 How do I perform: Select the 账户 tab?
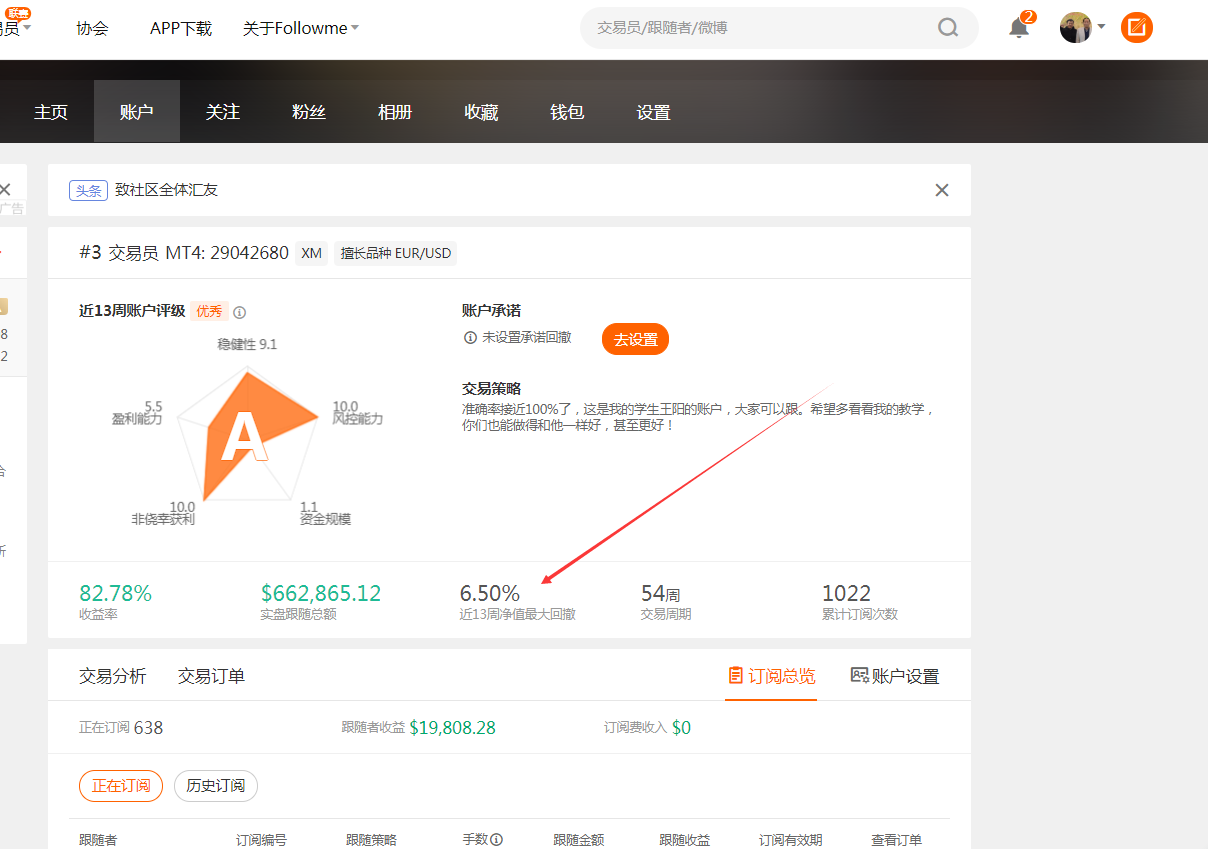point(137,112)
